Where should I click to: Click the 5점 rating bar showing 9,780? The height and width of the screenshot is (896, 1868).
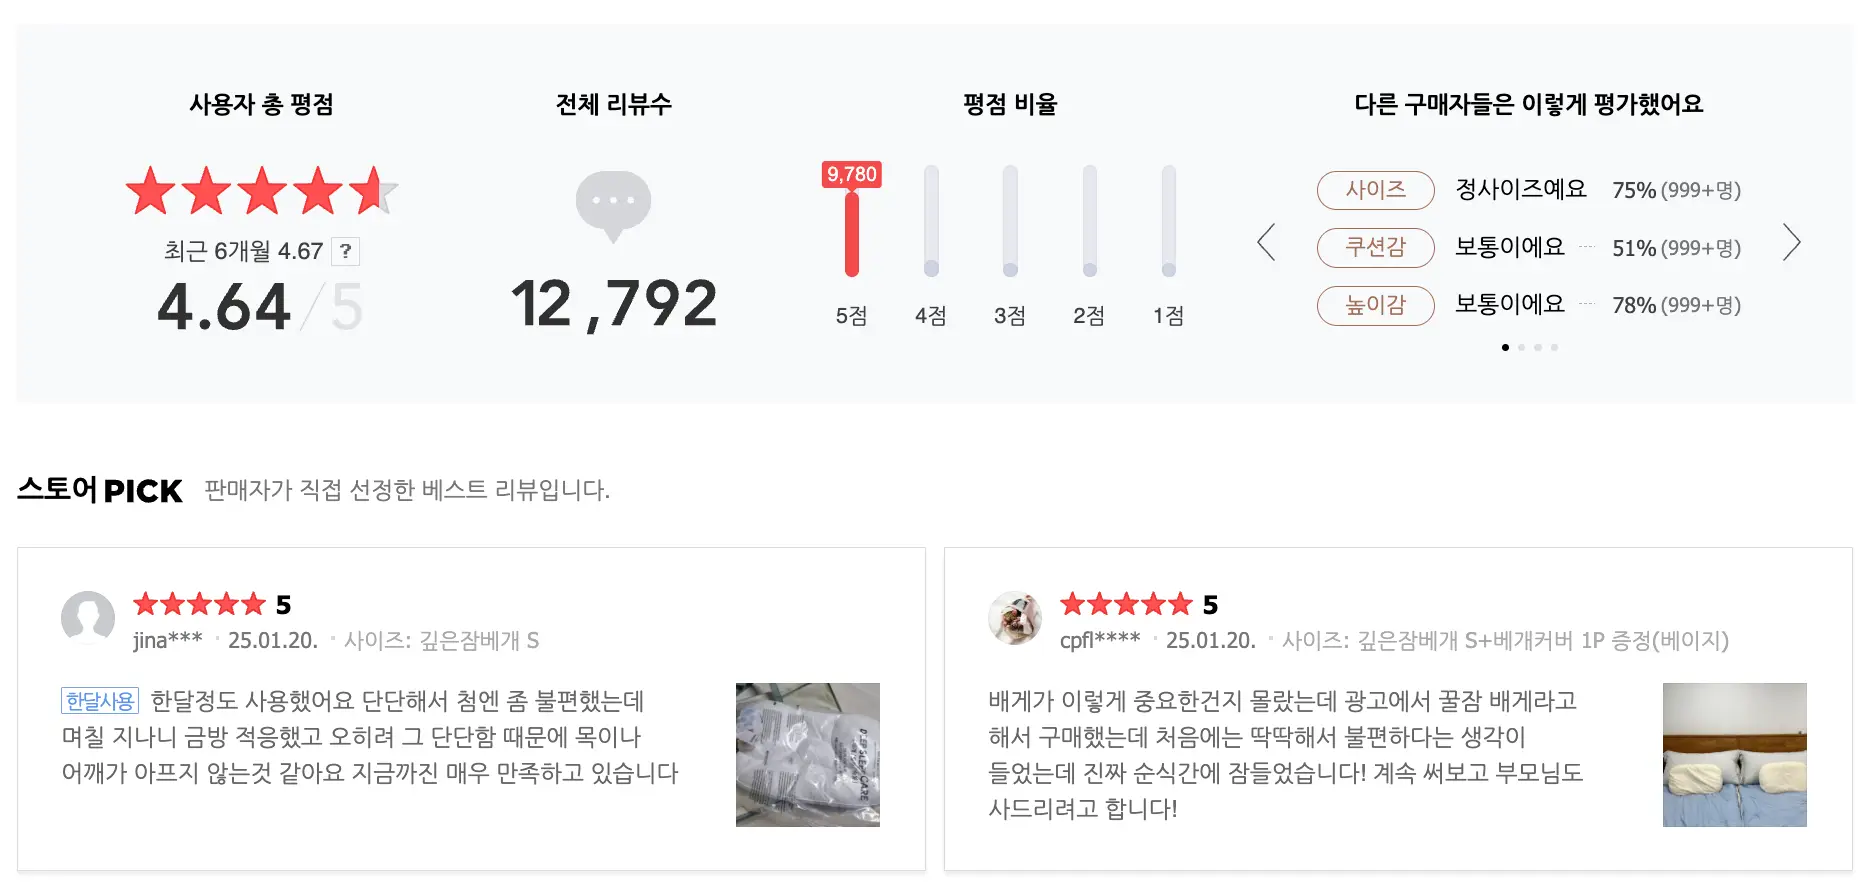coord(851,235)
